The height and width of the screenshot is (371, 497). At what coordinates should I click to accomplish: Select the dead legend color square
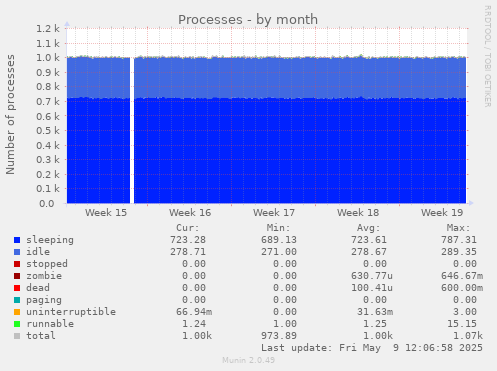(x=17, y=288)
